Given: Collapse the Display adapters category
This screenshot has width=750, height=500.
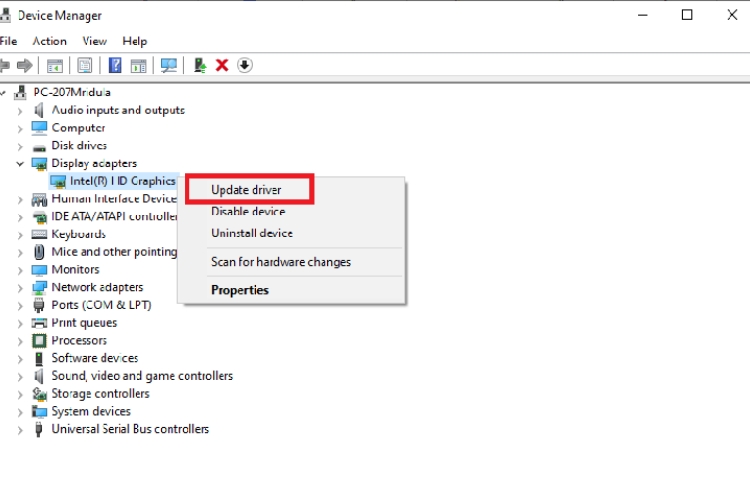Looking at the screenshot, I should click(20, 163).
